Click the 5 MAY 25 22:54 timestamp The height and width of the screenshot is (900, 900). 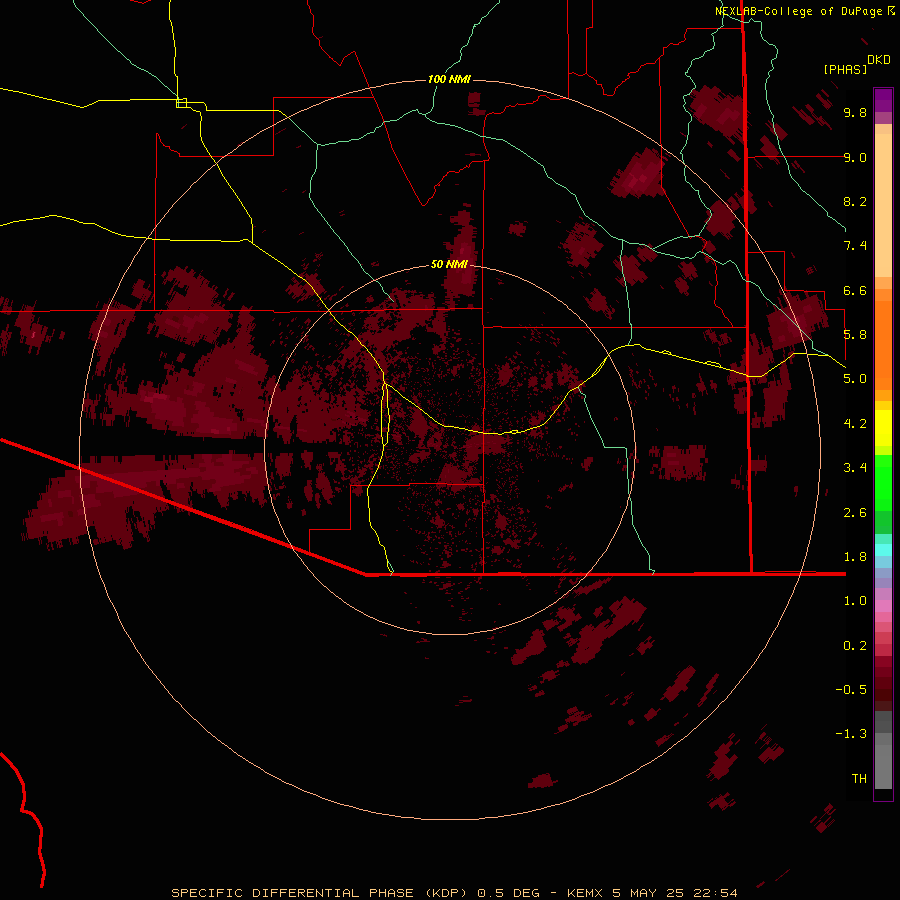point(674,893)
